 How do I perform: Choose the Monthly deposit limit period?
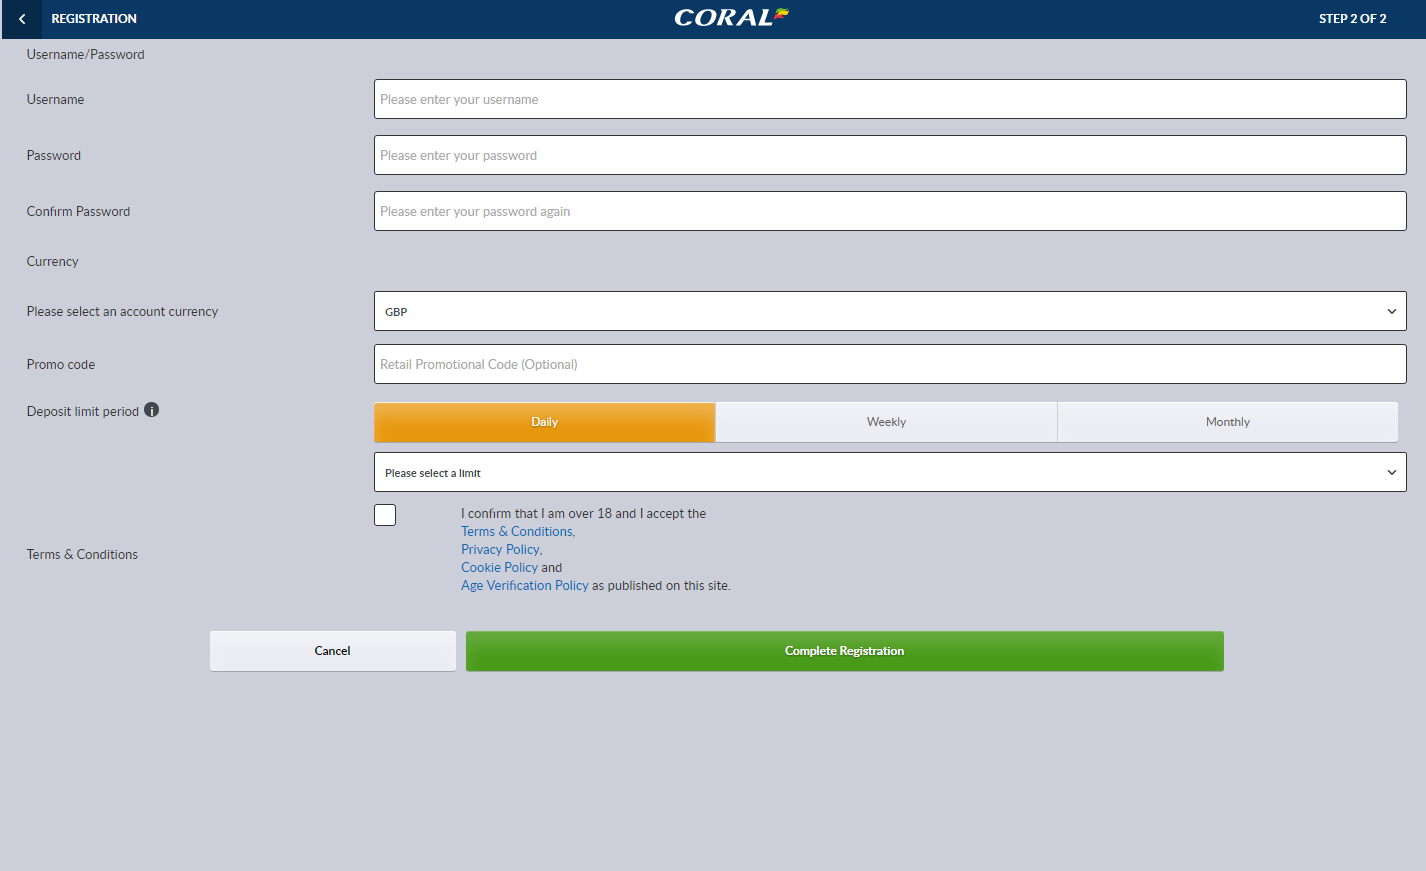(x=1227, y=422)
